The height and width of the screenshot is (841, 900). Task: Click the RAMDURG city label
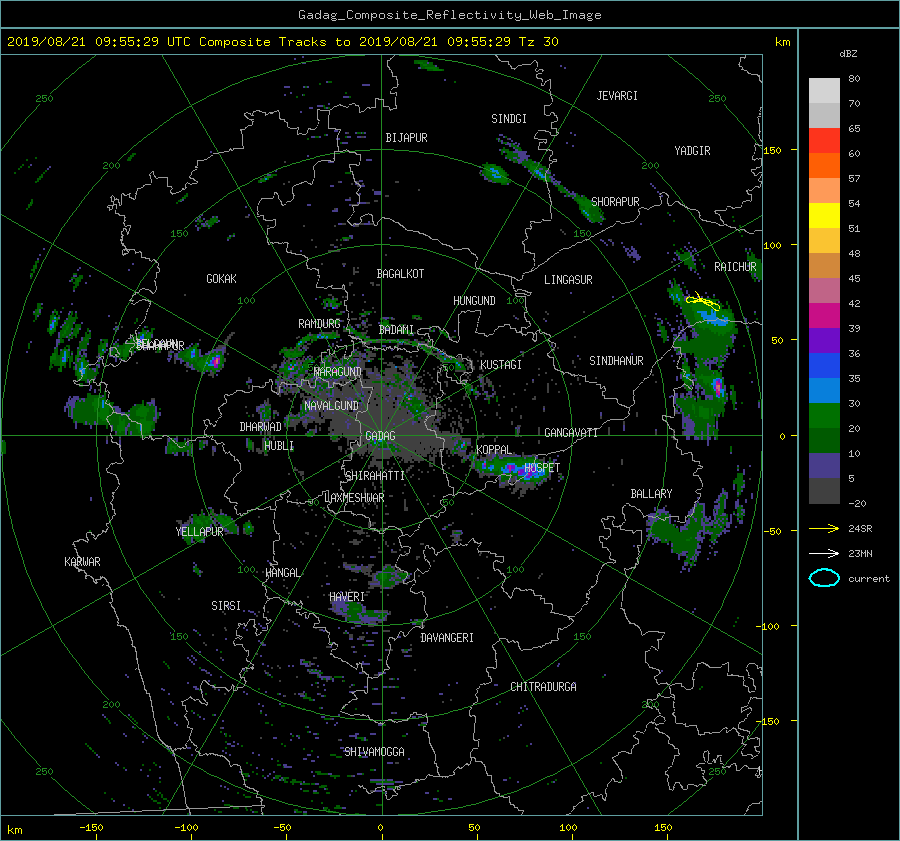(319, 324)
